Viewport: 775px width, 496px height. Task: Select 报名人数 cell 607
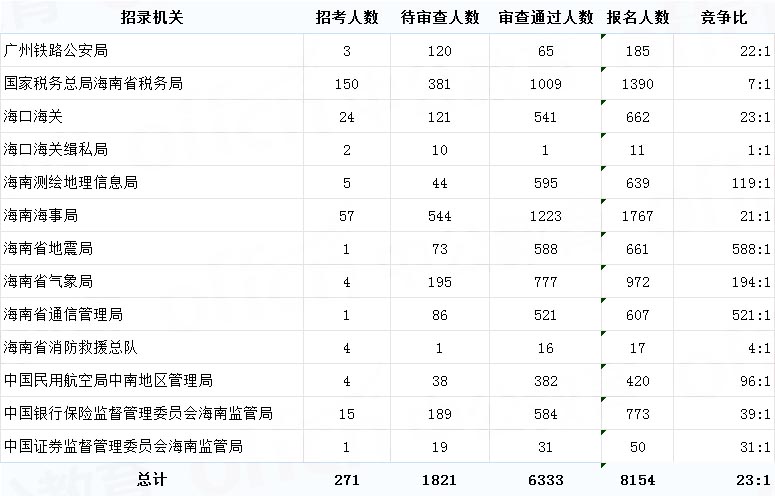pos(638,315)
